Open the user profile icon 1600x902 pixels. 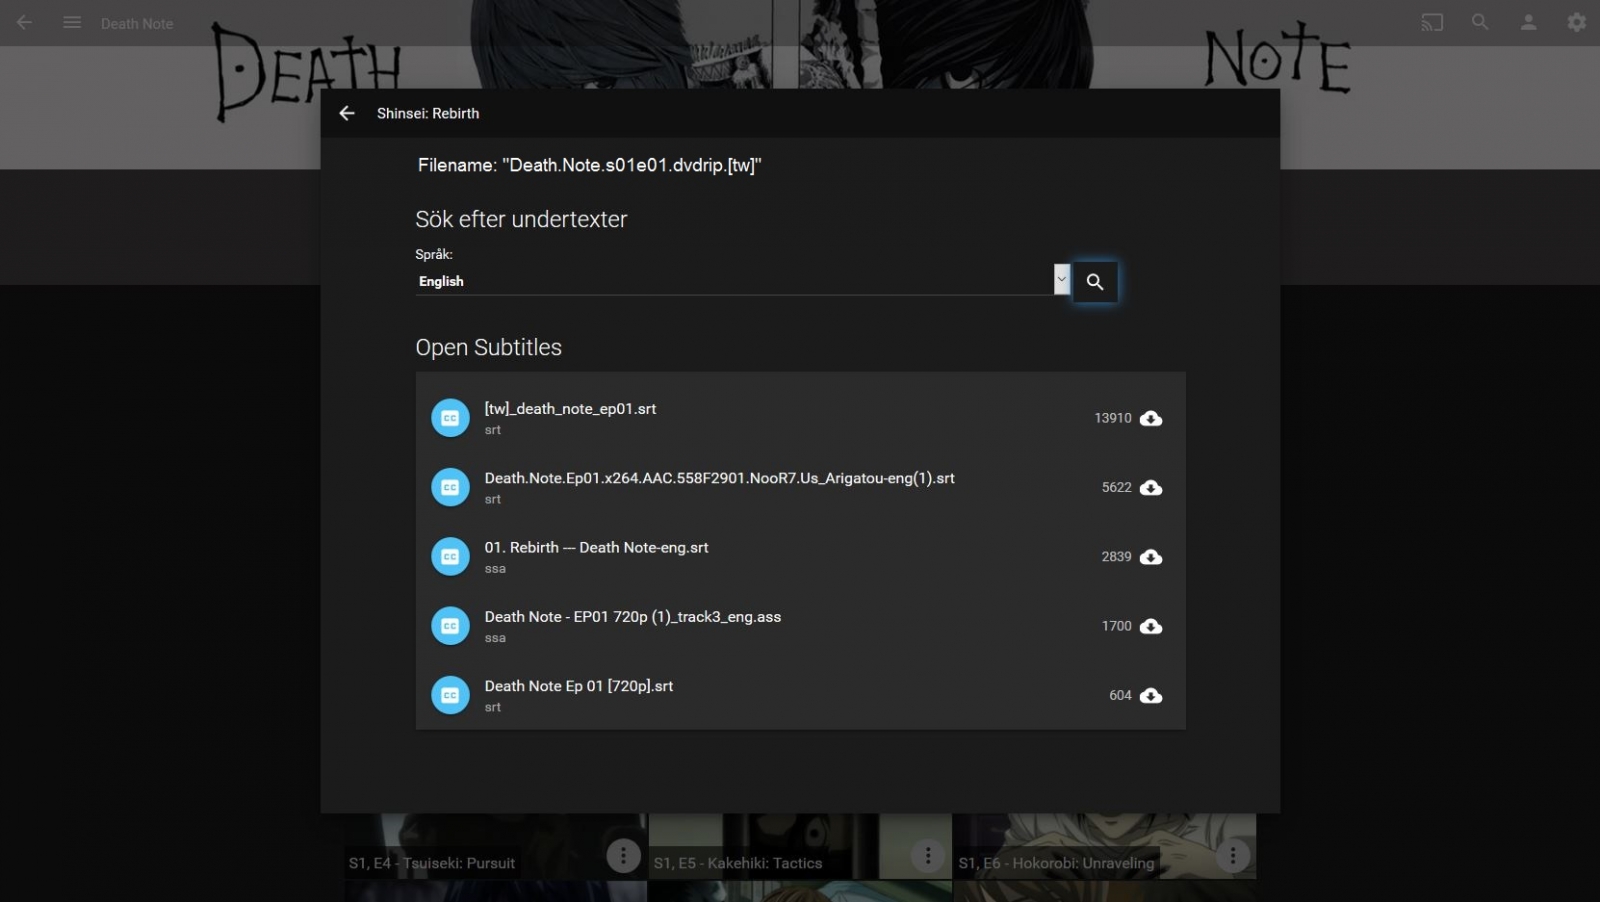click(1528, 22)
